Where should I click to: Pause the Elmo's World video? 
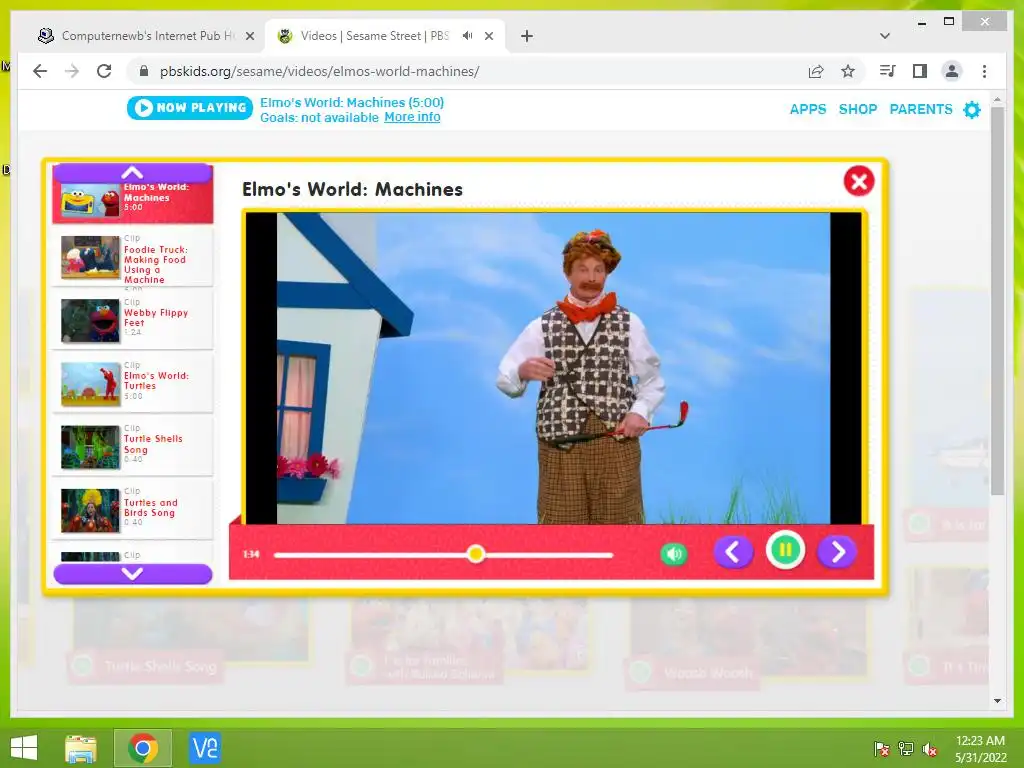coord(785,551)
